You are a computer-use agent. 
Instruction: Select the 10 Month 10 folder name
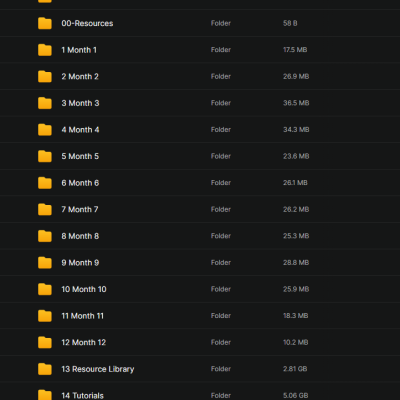(x=84, y=289)
